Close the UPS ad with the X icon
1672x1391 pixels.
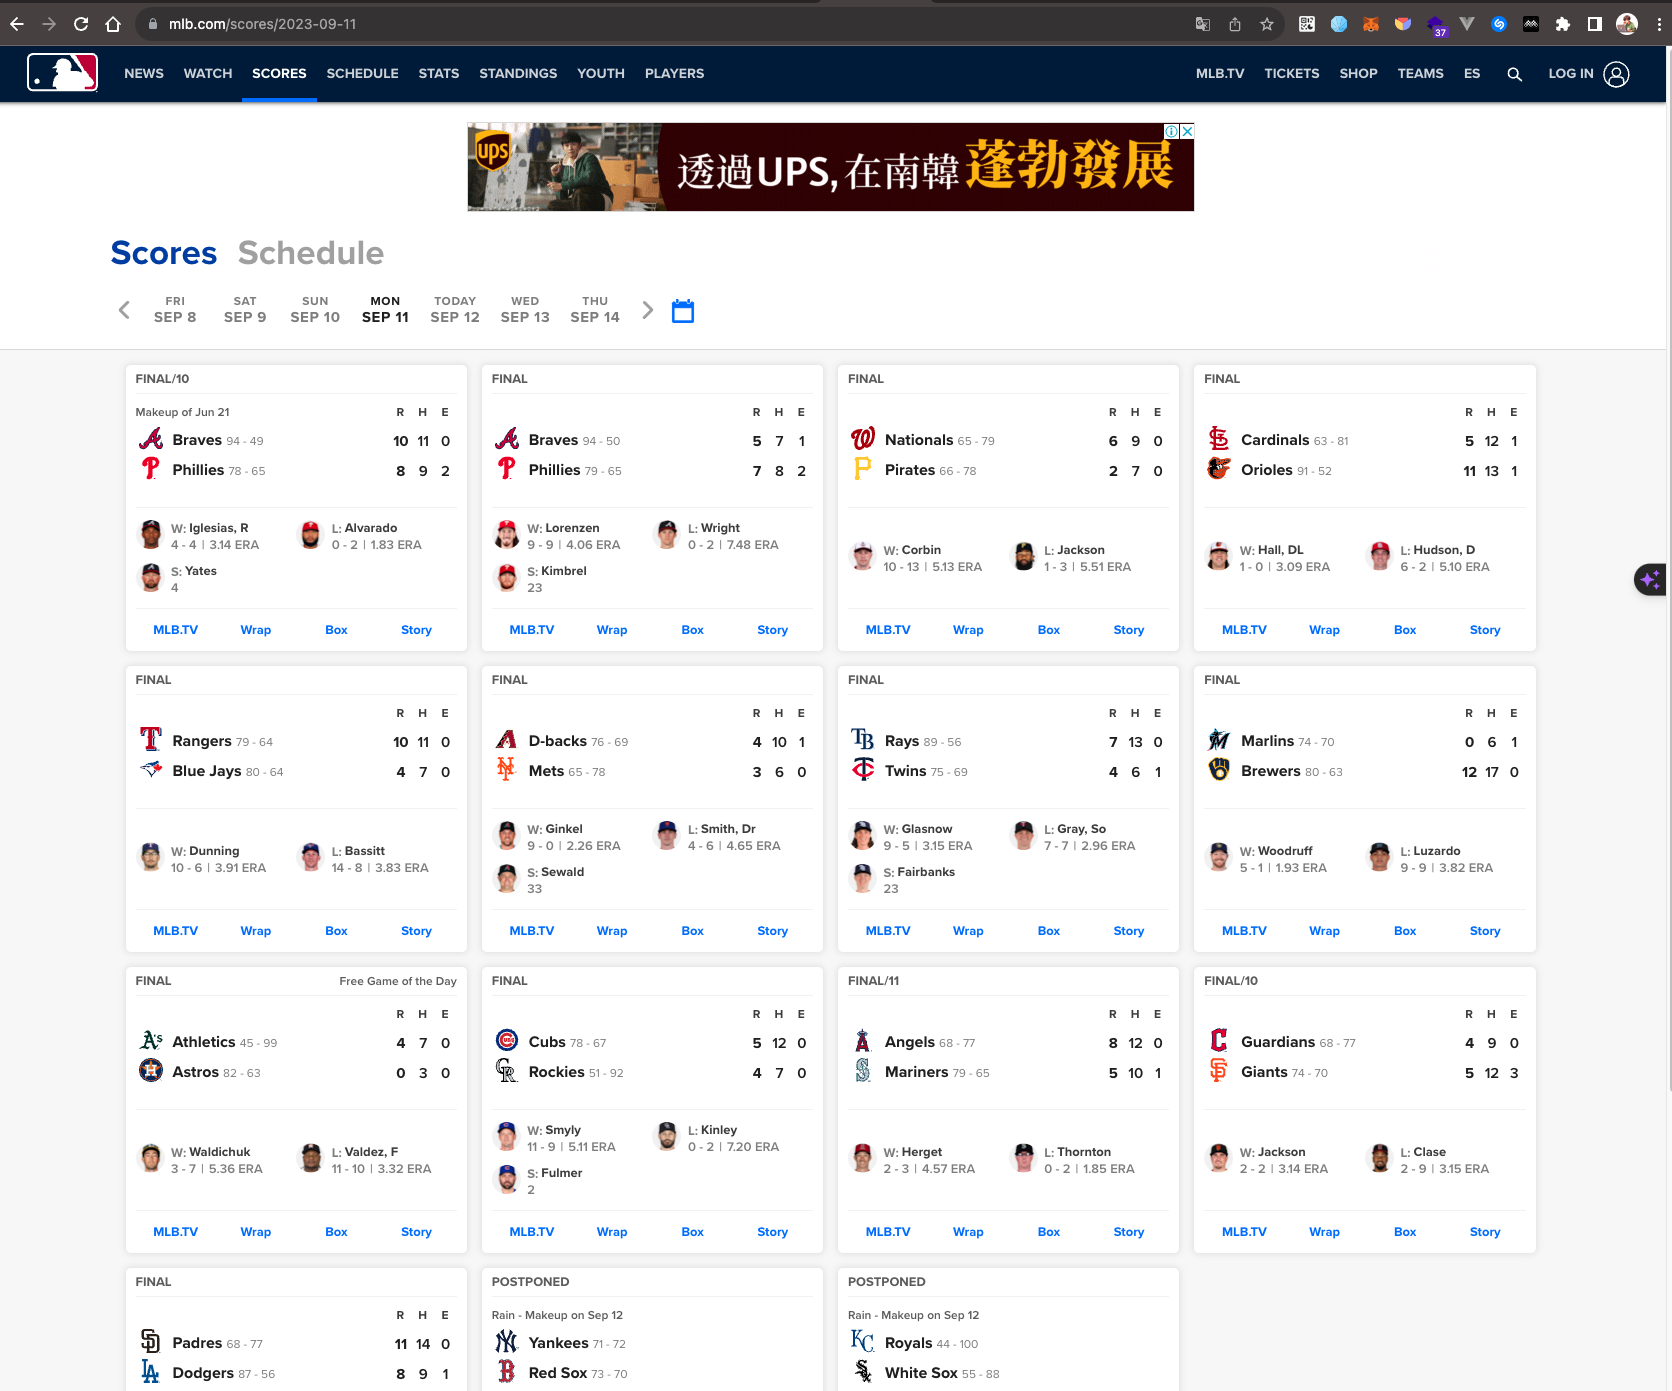point(1187,131)
